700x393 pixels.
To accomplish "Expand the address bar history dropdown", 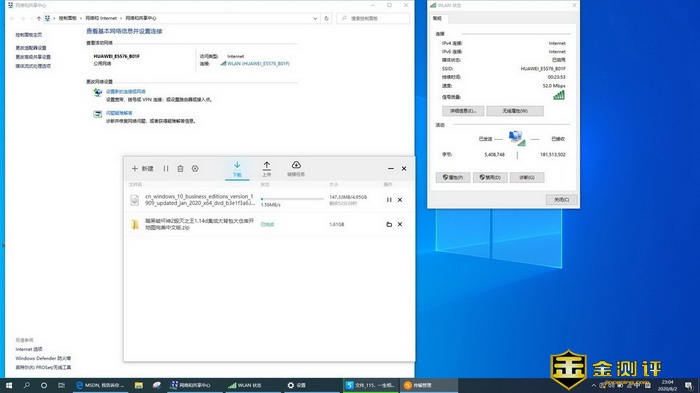I will tap(315, 18).
